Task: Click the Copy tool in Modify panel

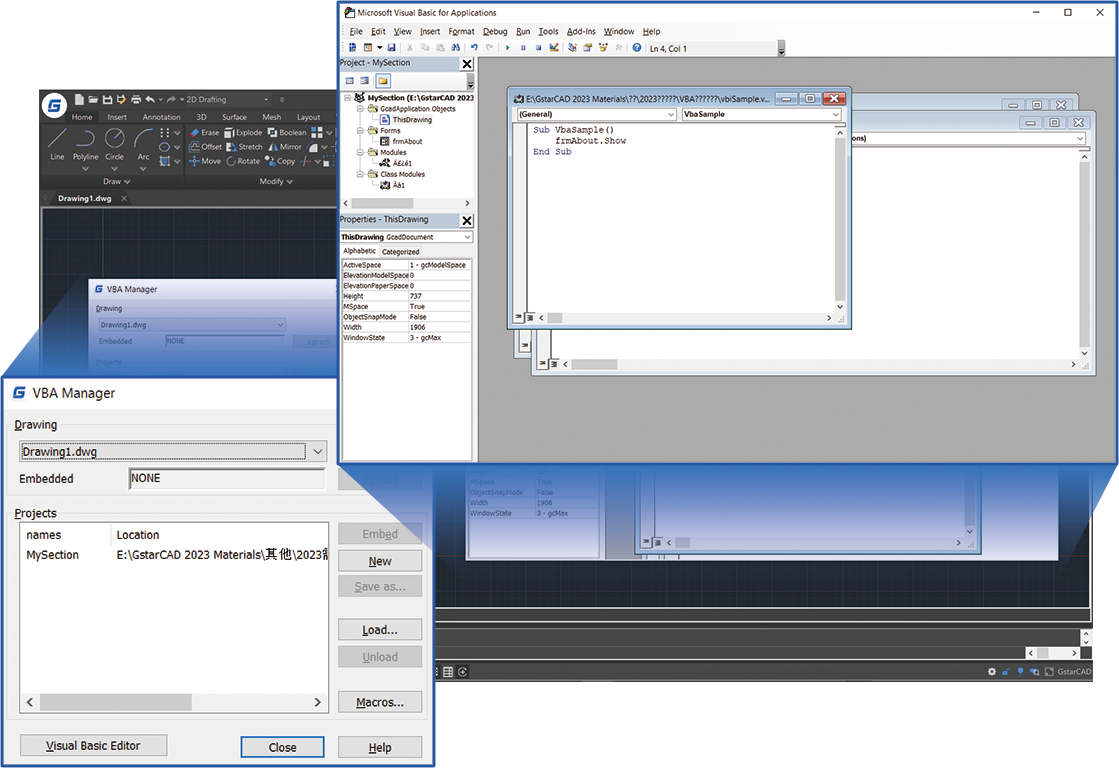Action: coord(280,161)
